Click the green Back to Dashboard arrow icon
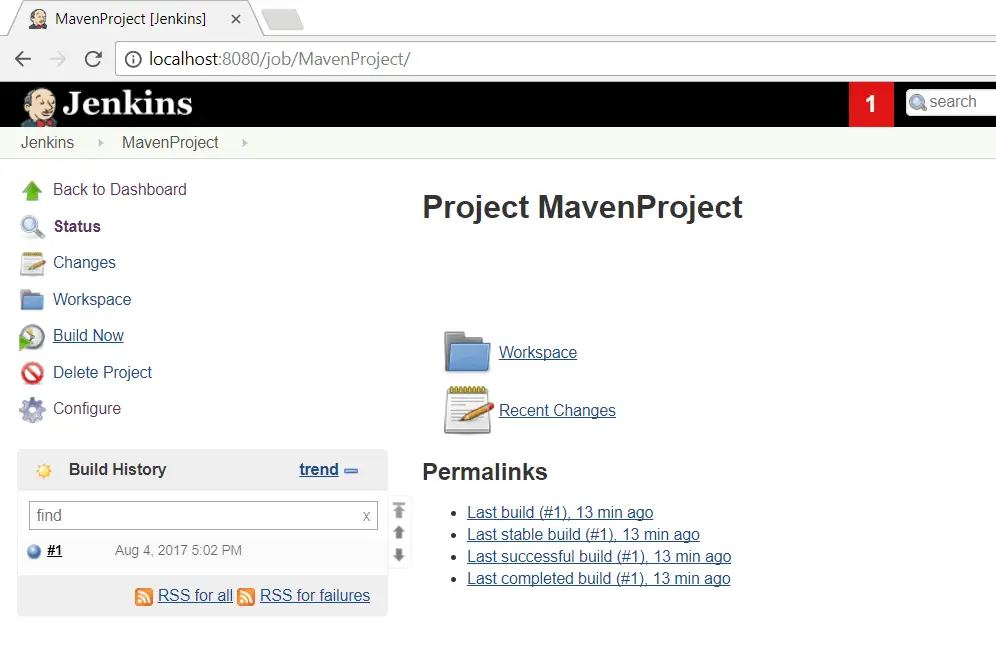Viewport: 996px width, 648px height. click(32, 190)
